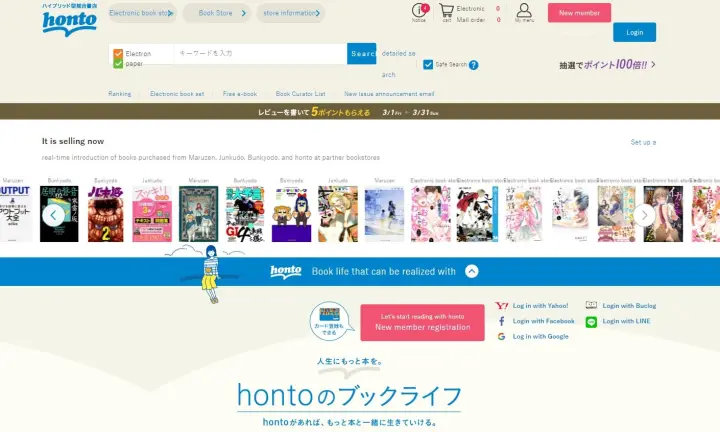This screenshot has width=720, height=432.
Task: Toggle the Safe Search checkbox
Action: (x=428, y=65)
